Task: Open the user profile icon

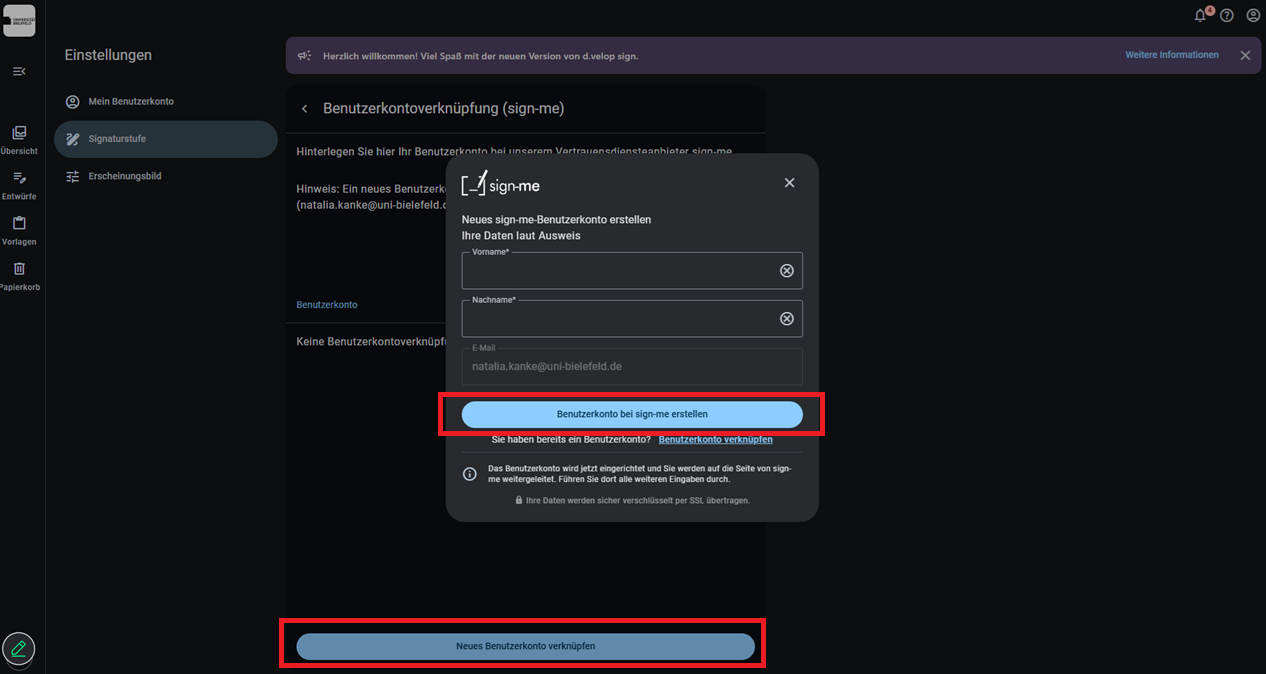Action: (x=1253, y=15)
